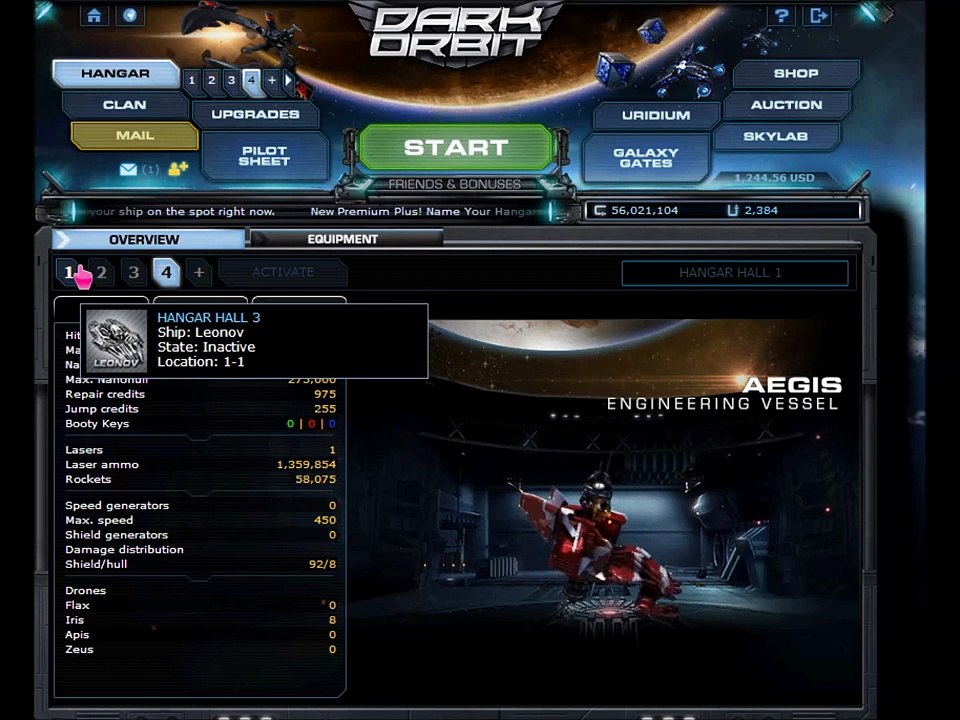This screenshot has width=960, height=720.
Task: Select hangar hall 4 in Overview
Action: coord(167,272)
